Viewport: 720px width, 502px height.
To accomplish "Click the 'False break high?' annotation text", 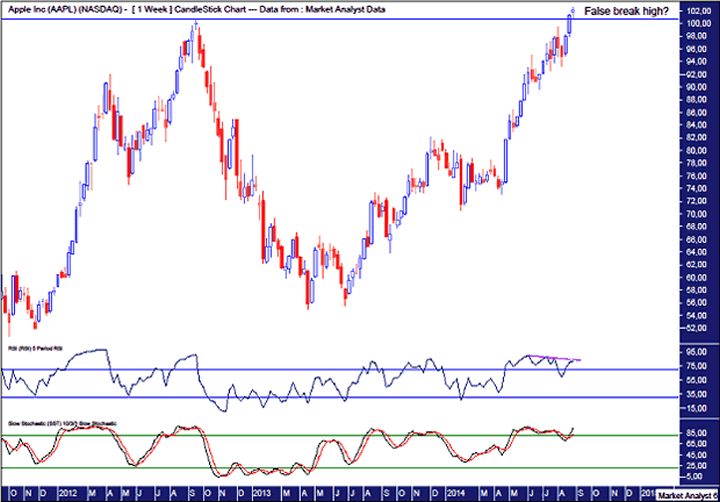I will [x=626, y=11].
